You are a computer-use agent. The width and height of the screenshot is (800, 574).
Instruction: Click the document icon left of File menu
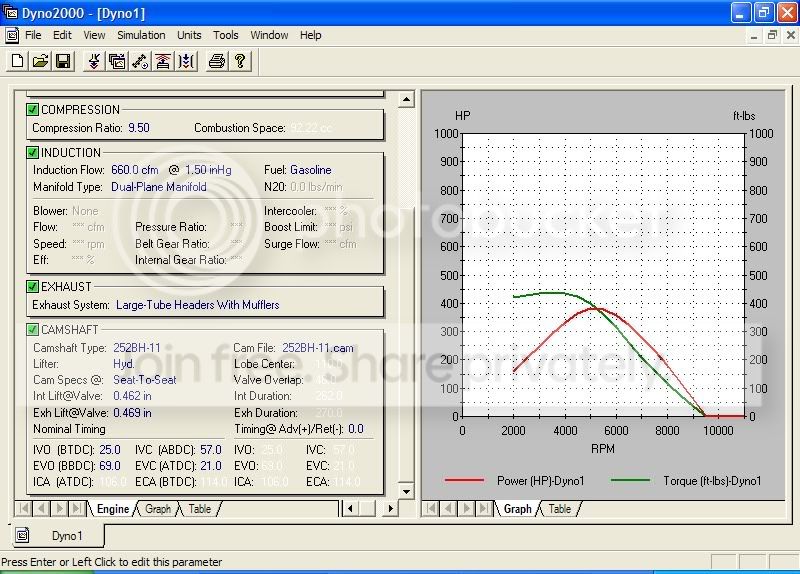[x=12, y=35]
